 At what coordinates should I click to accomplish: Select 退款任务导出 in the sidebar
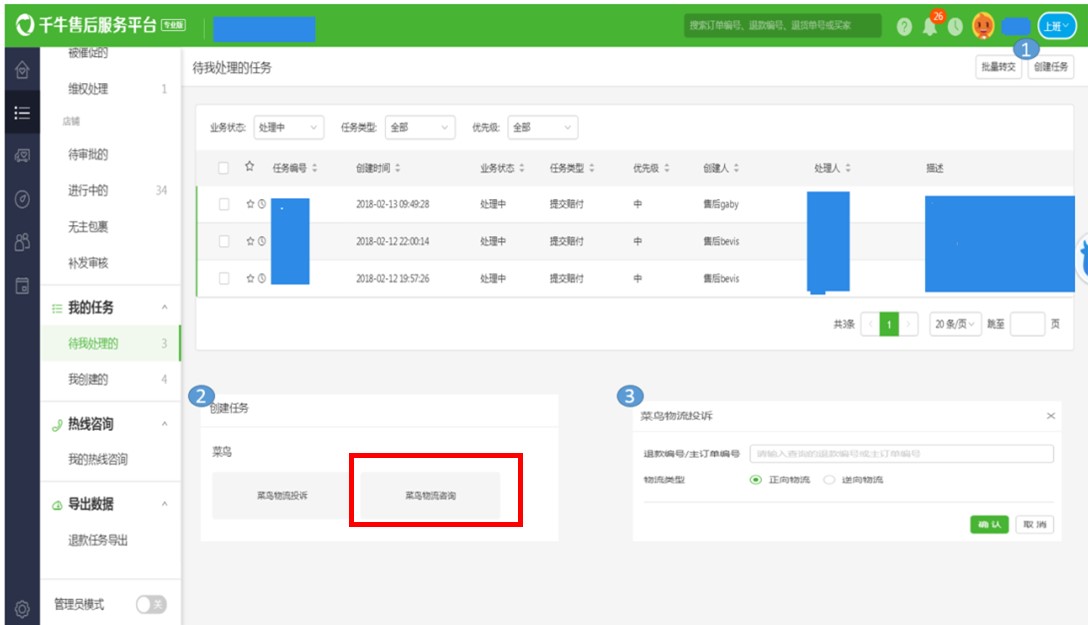tap(98, 540)
